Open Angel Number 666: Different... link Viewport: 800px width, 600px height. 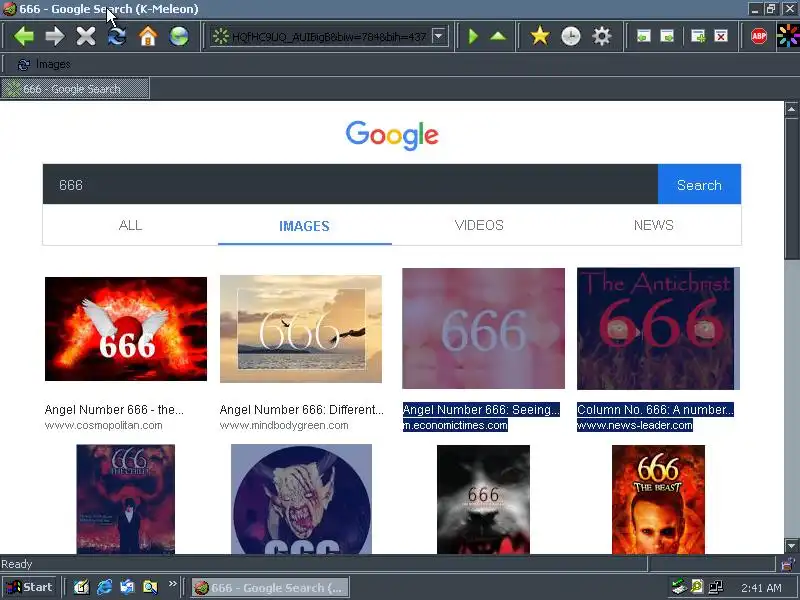click(x=302, y=410)
